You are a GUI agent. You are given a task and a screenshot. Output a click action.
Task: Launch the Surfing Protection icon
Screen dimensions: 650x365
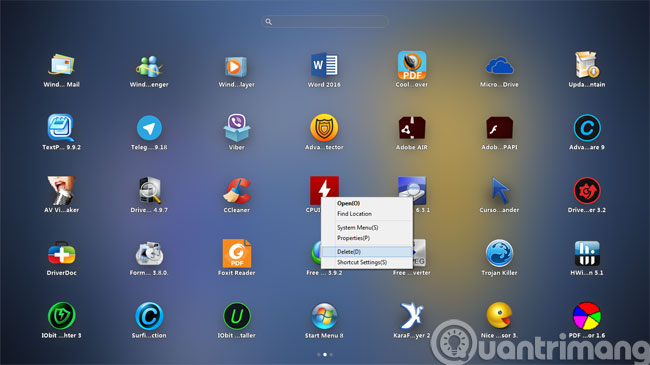(x=149, y=316)
